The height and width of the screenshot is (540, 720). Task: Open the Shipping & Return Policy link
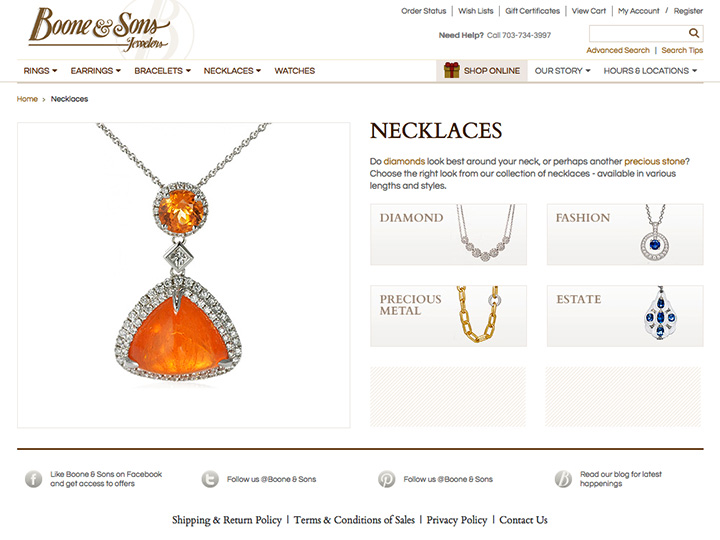point(227,520)
